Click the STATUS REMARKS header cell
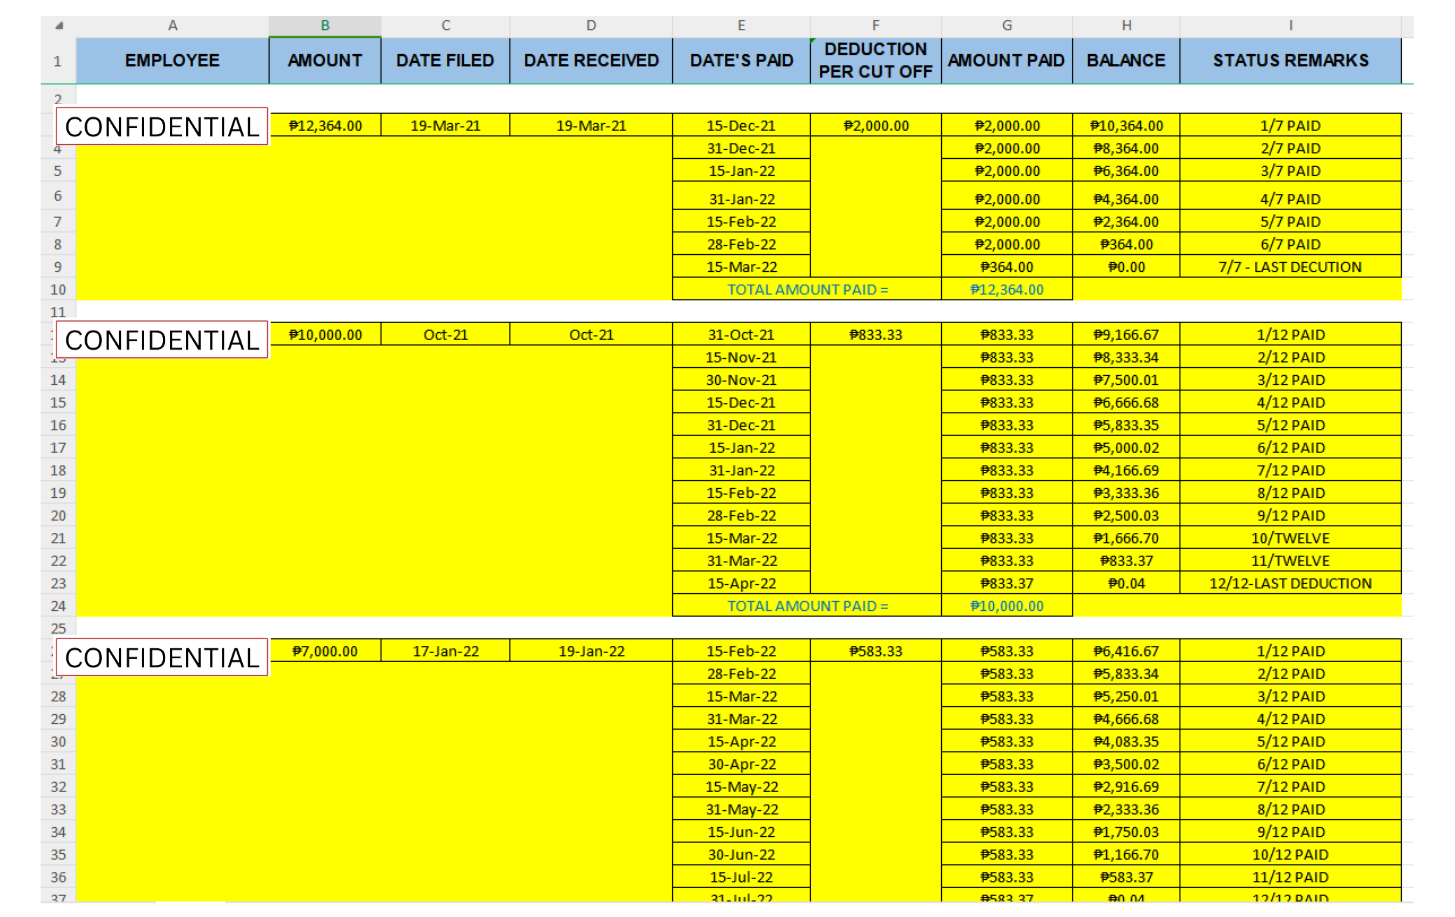The width and height of the screenshot is (1455, 917). pyautogui.click(x=1290, y=61)
